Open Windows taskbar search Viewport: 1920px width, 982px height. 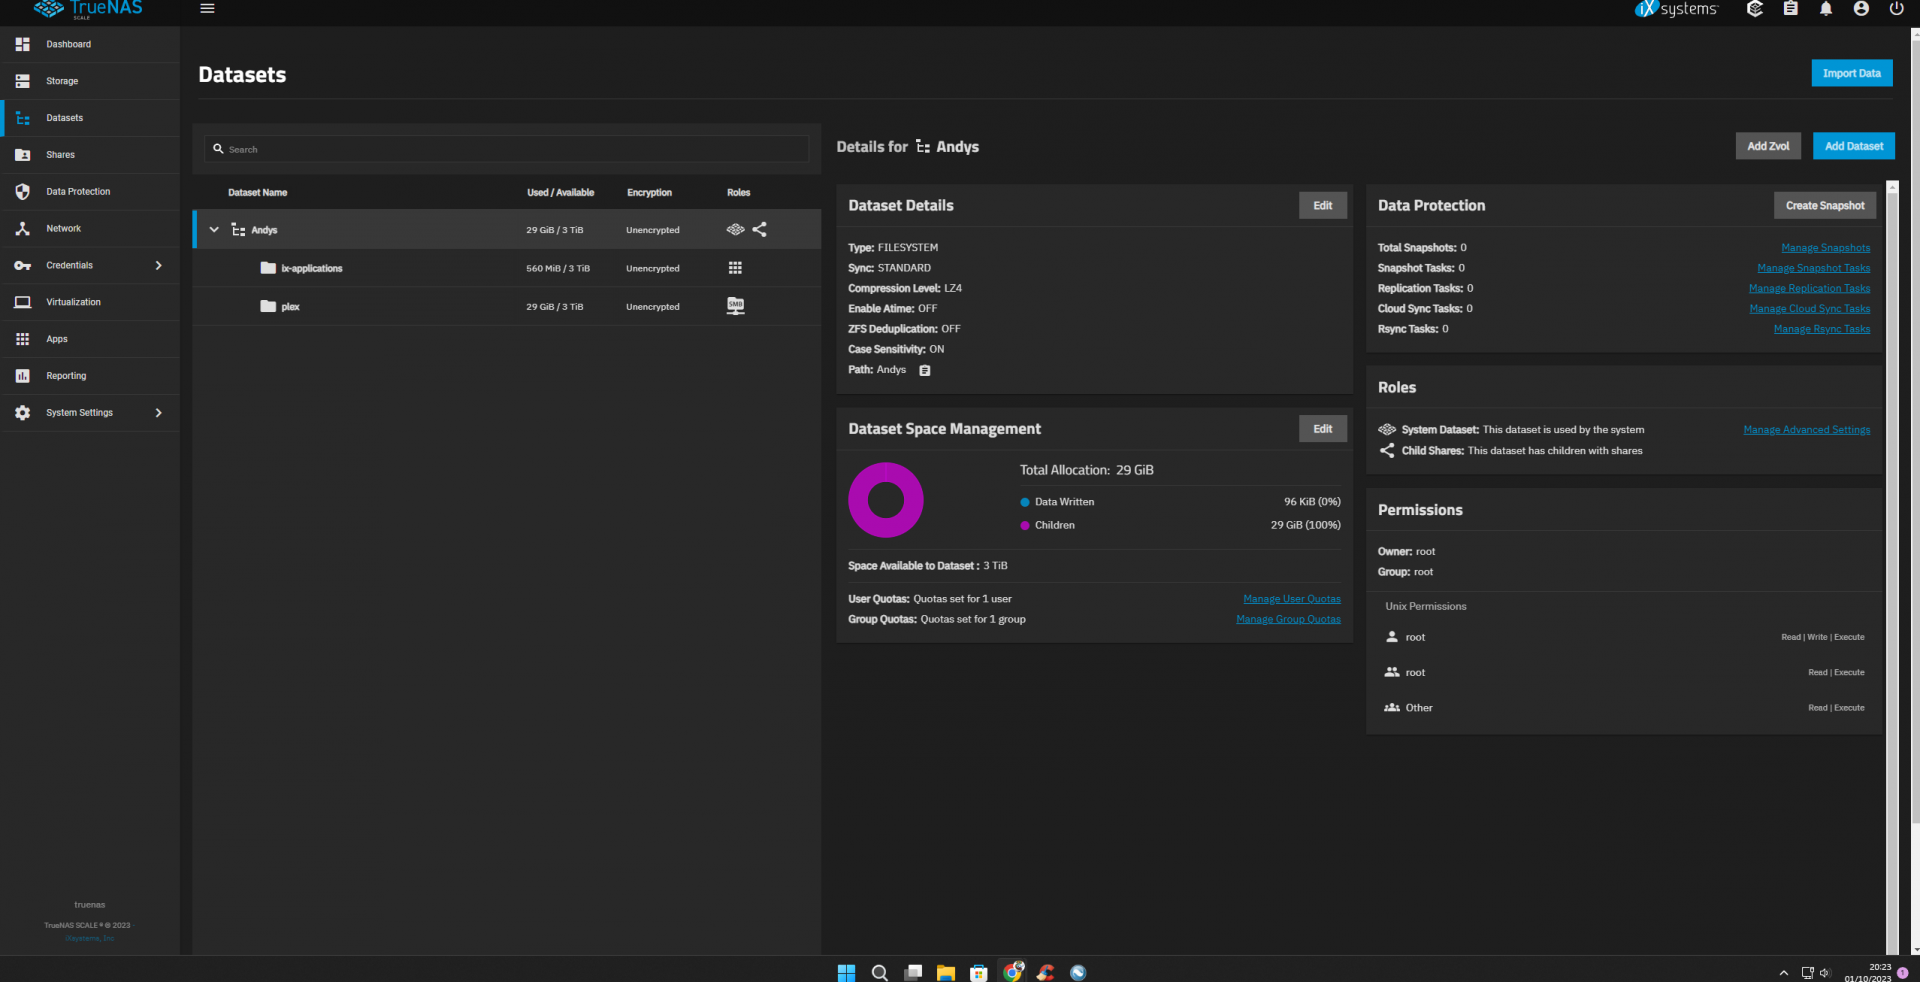tap(879, 972)
